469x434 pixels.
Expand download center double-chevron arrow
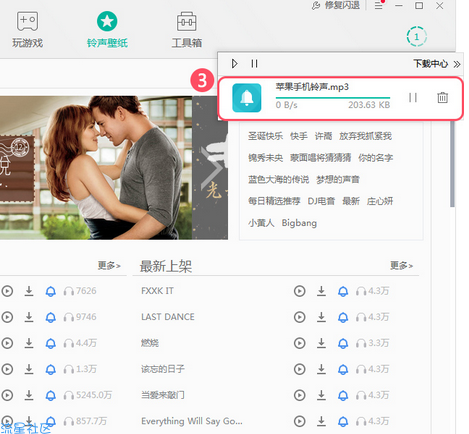(457, 64)
